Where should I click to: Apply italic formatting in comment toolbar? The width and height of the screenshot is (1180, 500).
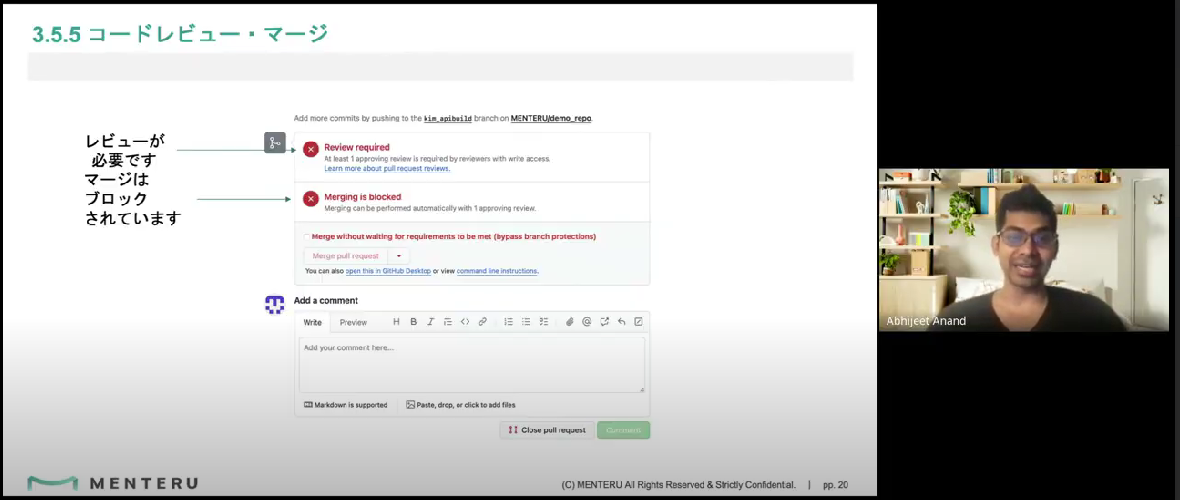430,322
